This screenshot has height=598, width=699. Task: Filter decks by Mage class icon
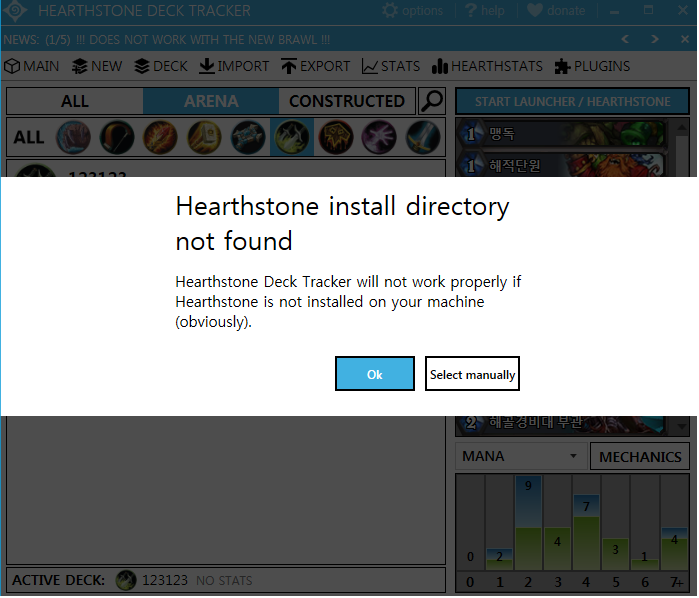(161, 137)
